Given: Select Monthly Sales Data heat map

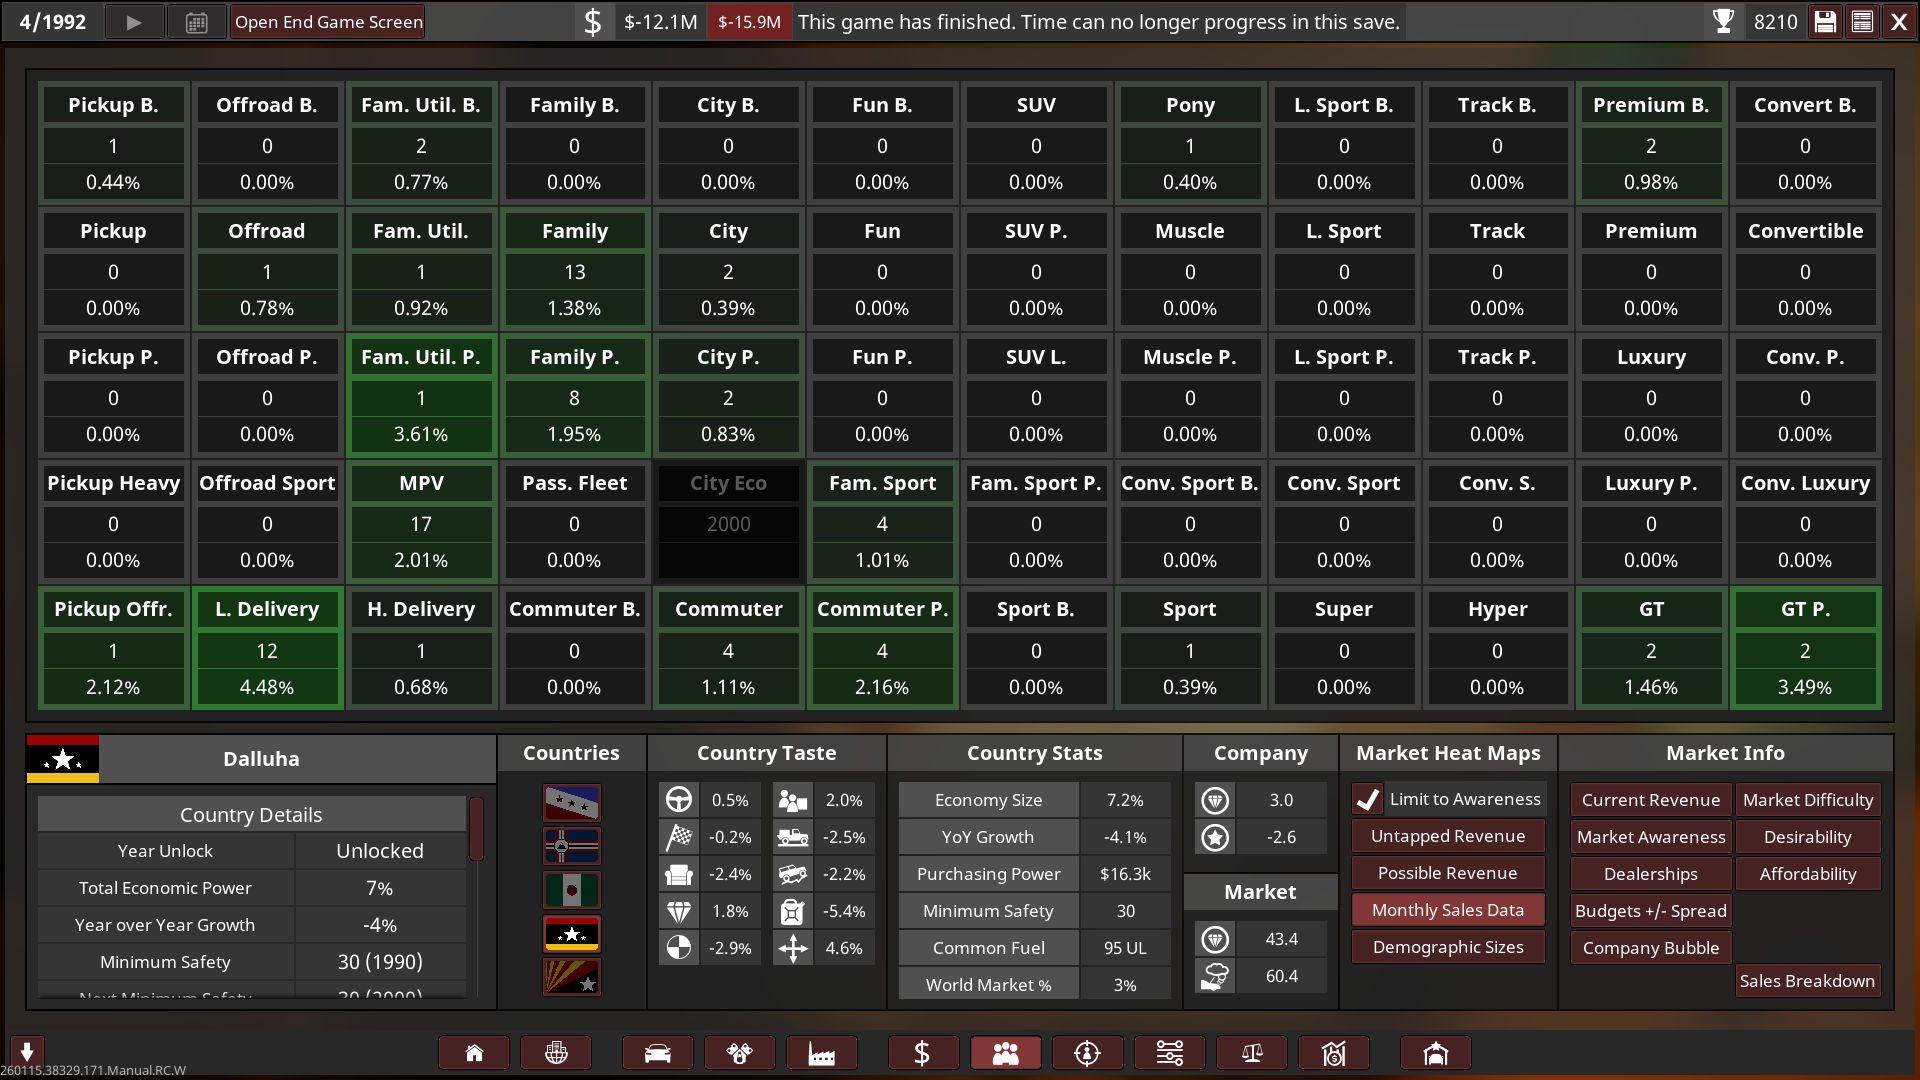Looking at the screenshot, I should coord(1447,910).
